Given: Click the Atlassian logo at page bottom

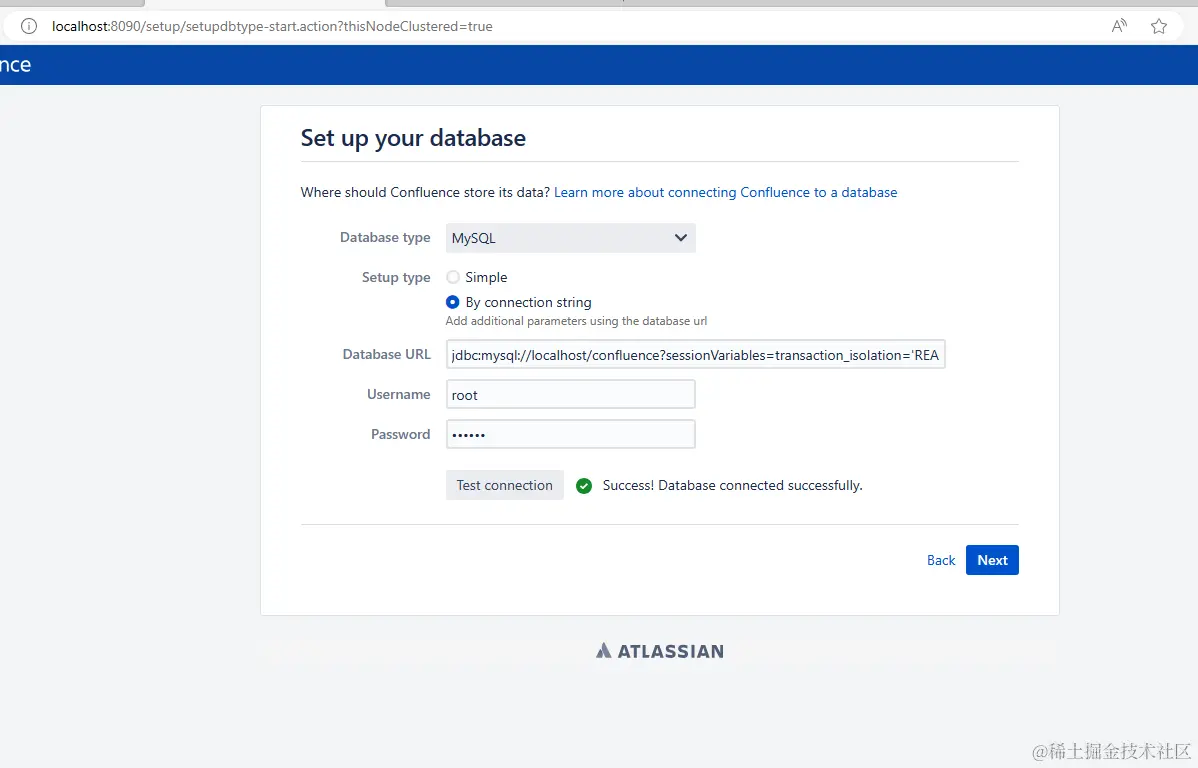Looking at the screenshot, I should coord(659,650).
